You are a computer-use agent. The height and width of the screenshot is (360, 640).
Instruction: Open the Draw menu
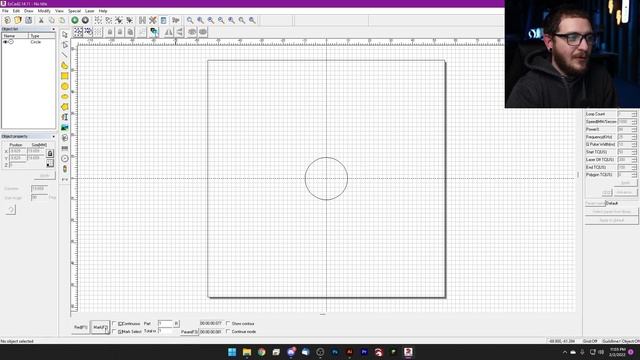29,11
